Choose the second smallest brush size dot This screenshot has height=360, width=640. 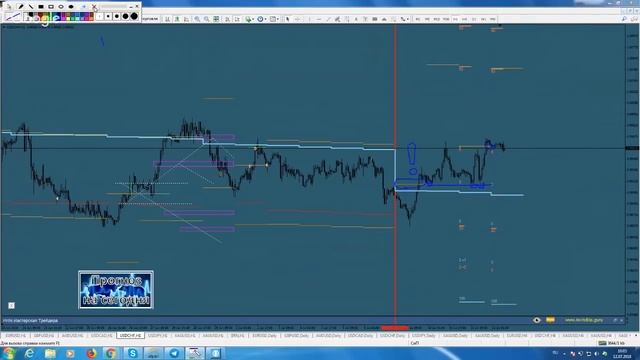pos(108,16)
